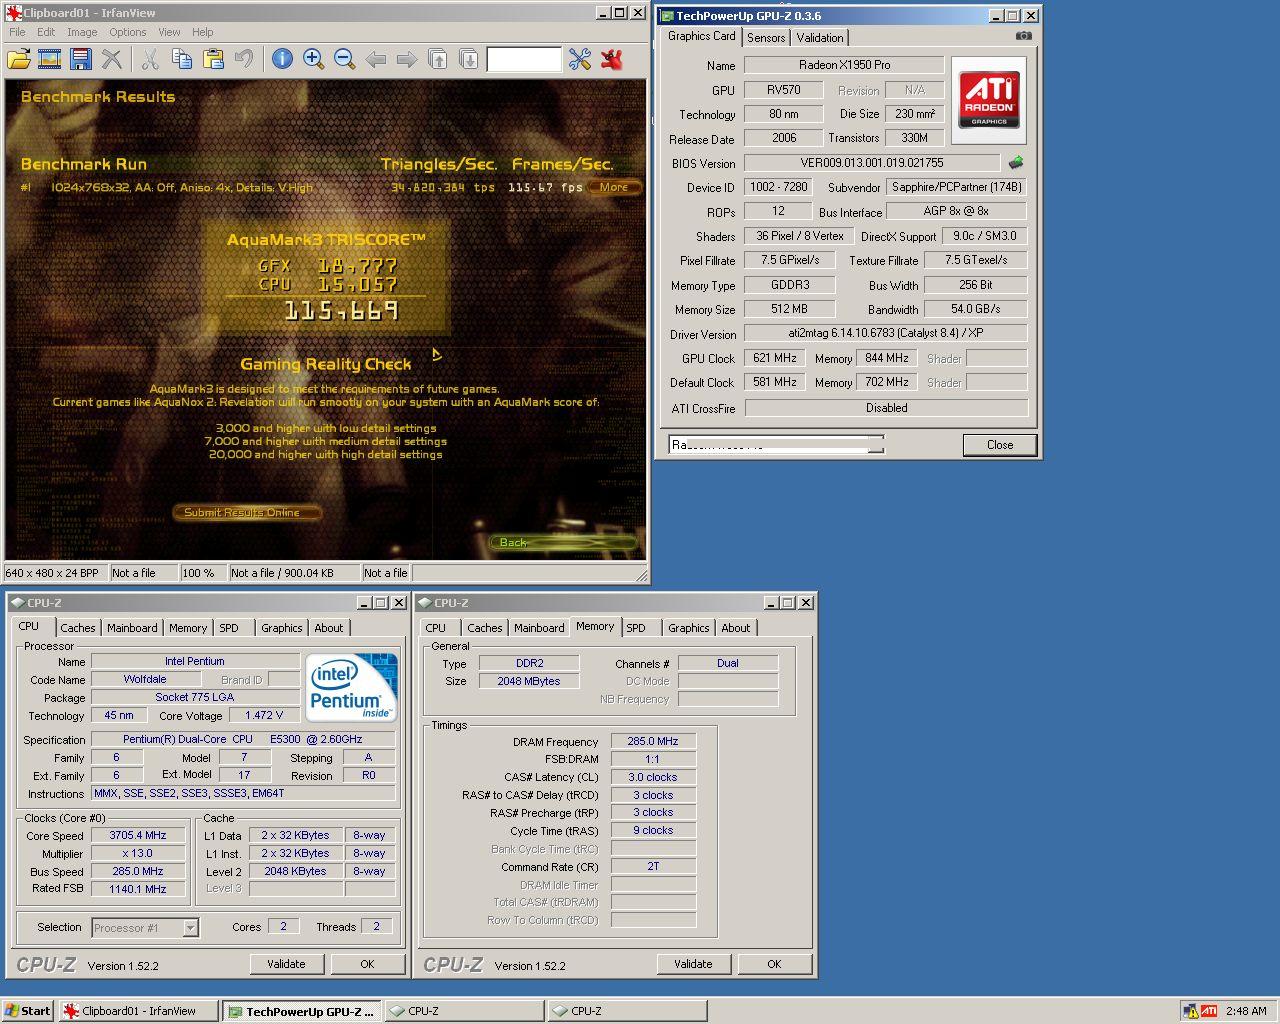This screenshot has width=1280, height=1024.
Task: Click the Close button in GPU-Z
Action: (x=1000, y=445)
